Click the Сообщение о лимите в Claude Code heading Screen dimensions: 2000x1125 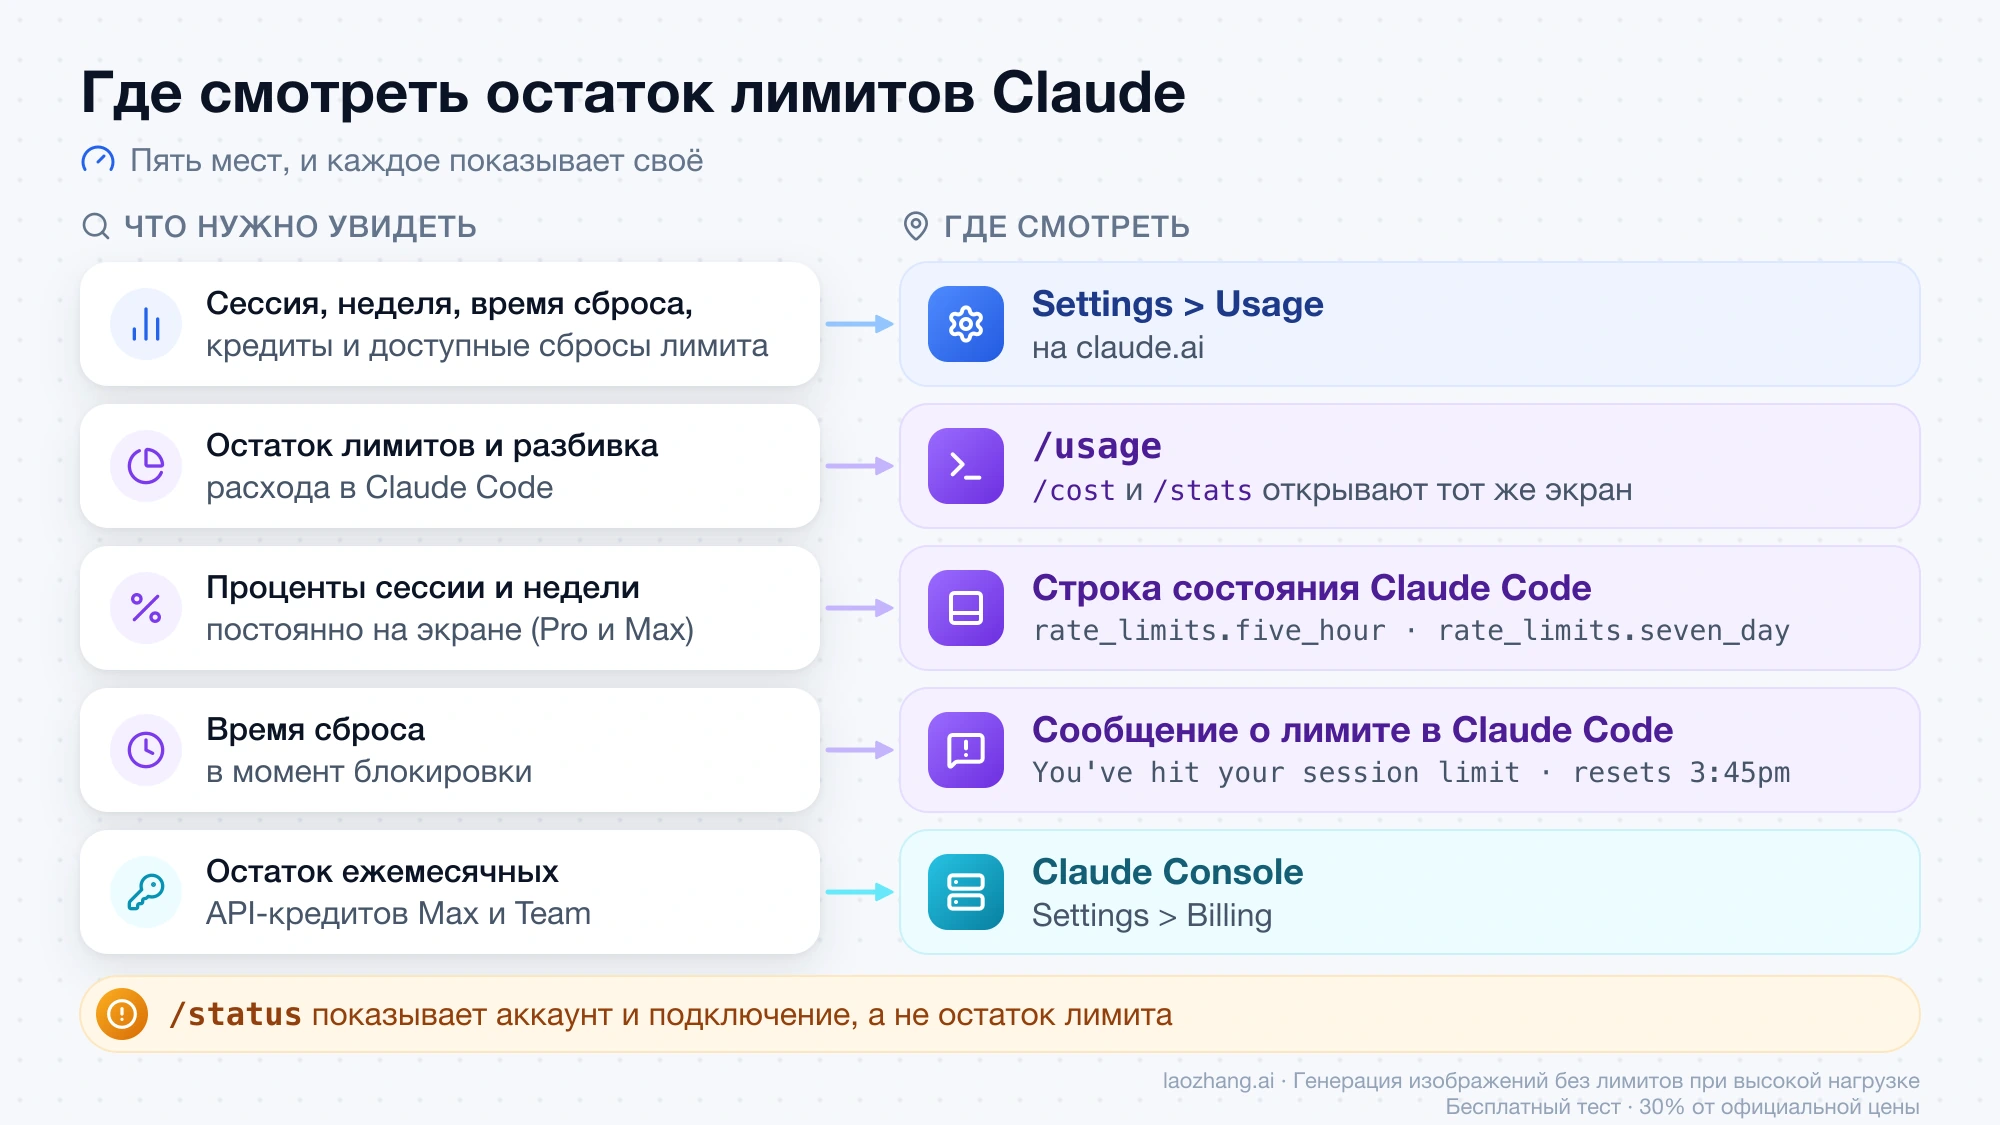click(x=1352, y=730)
